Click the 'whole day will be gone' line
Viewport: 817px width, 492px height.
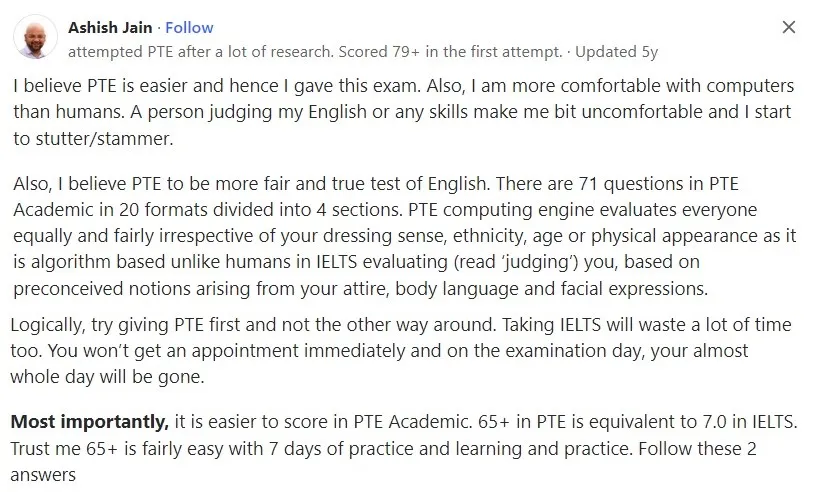point(107,377)
